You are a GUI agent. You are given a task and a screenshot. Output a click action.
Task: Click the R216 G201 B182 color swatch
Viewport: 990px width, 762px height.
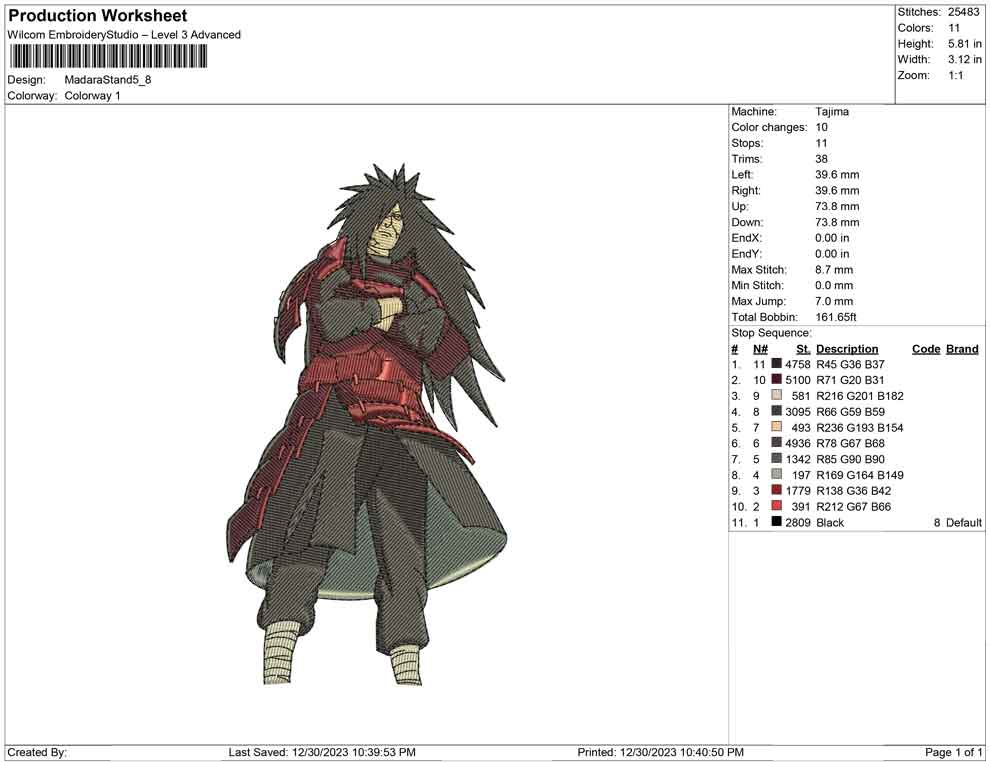[x=777, y=395]
